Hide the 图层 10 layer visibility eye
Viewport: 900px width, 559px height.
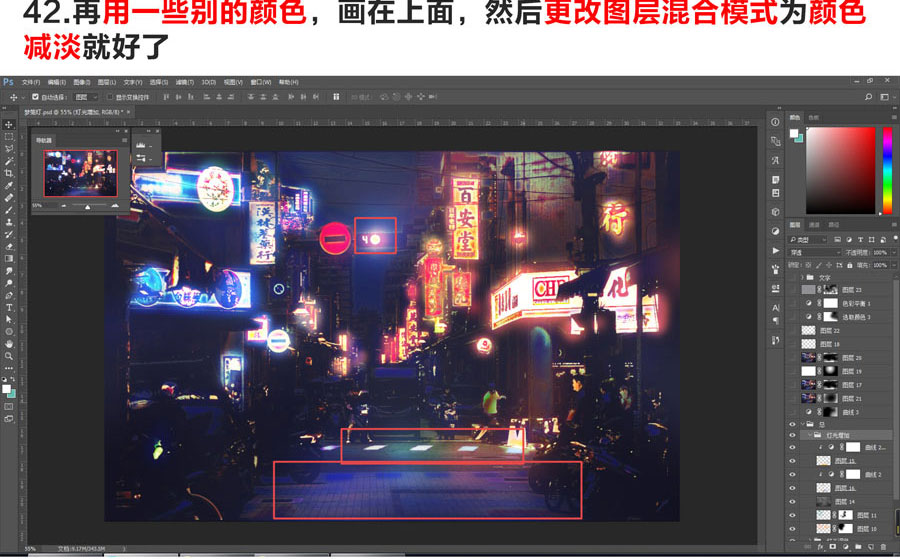(x=793, y=529)
